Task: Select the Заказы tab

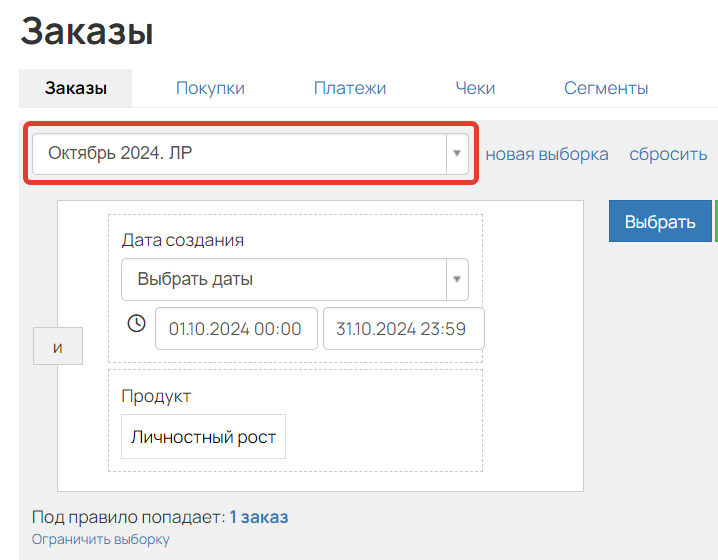Action: tap(76, 88)
